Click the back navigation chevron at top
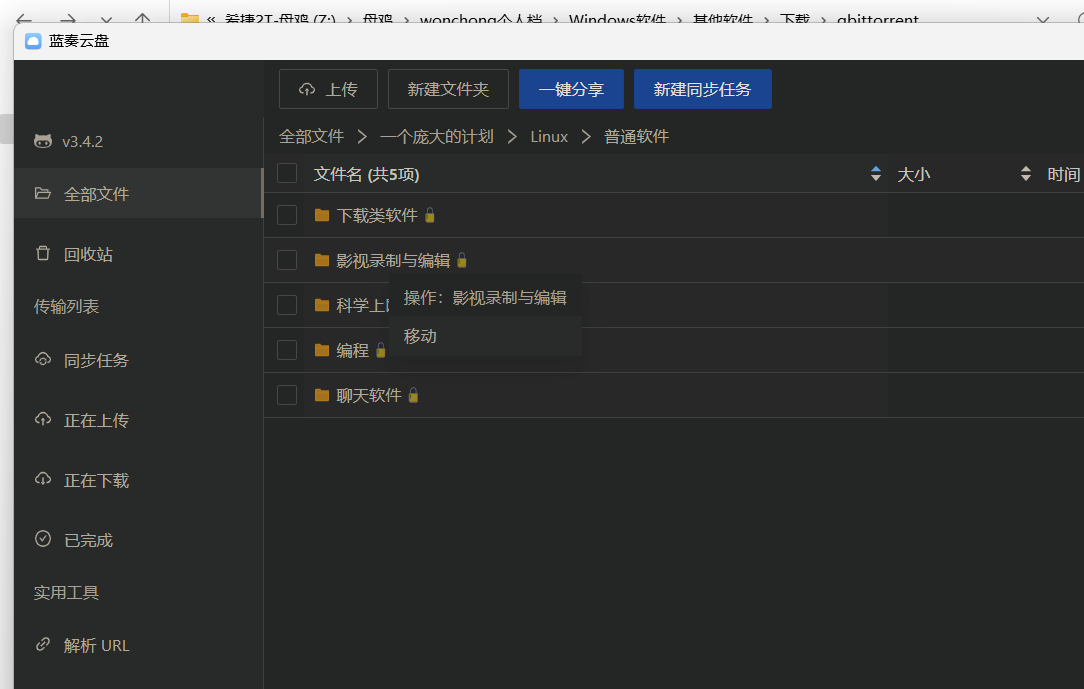Viewport: 1084px width, 689px height. tap(22, 18)
